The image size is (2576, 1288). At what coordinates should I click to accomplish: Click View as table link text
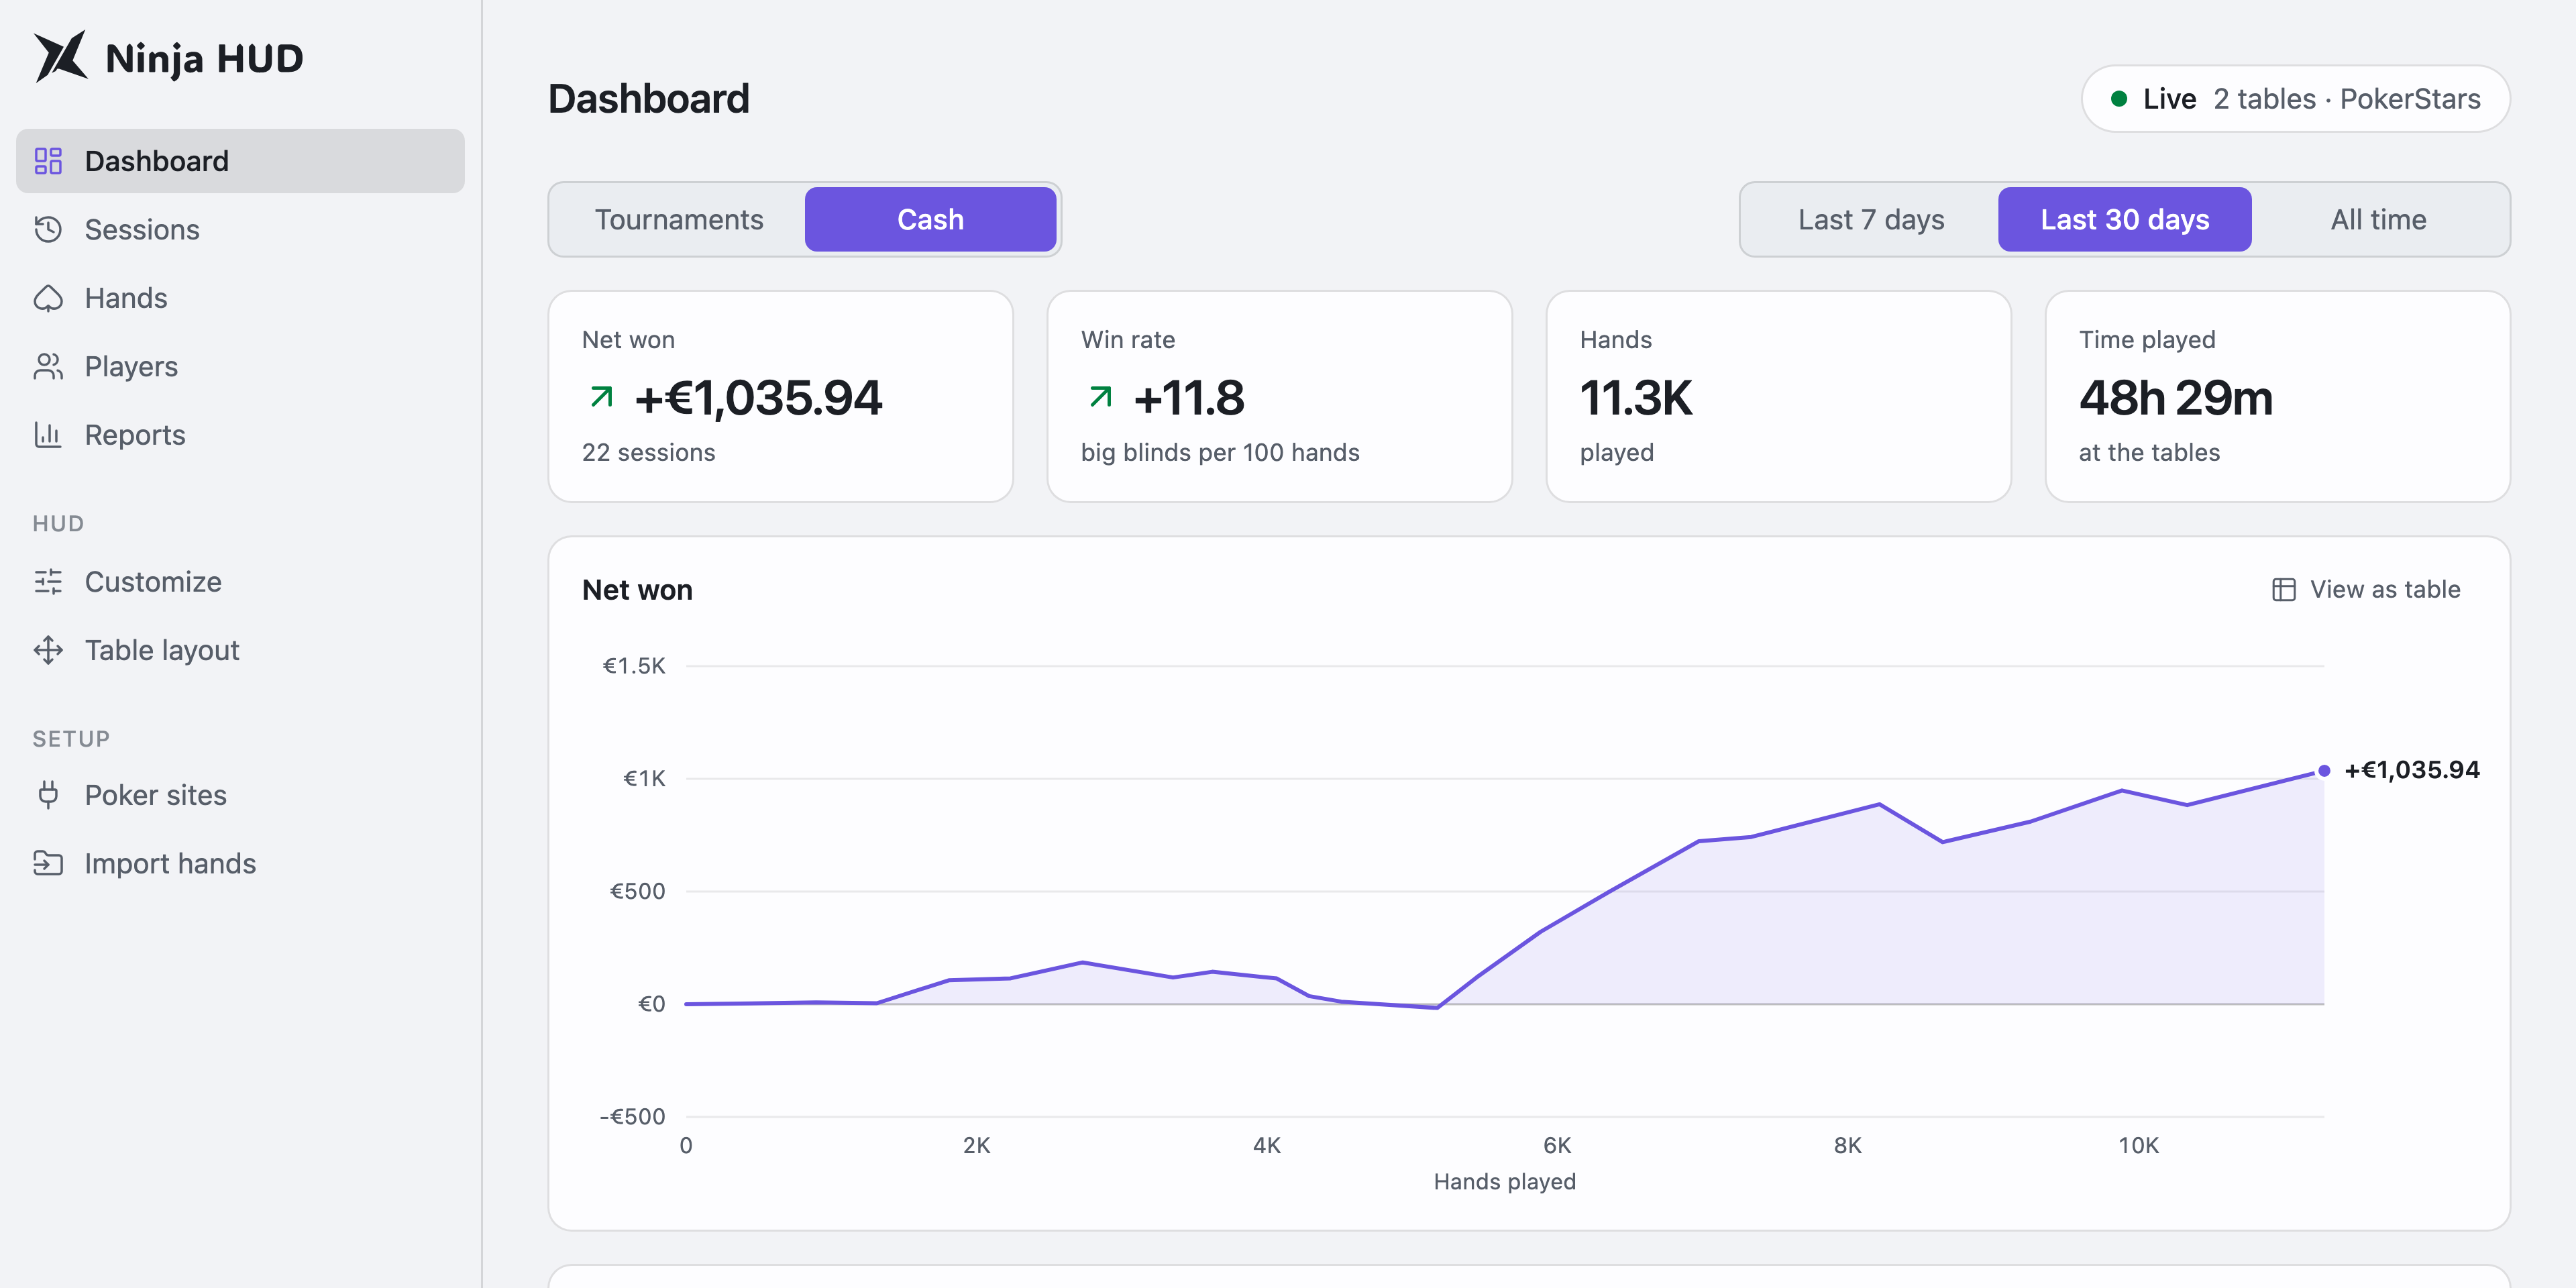tap(2385, 589)
